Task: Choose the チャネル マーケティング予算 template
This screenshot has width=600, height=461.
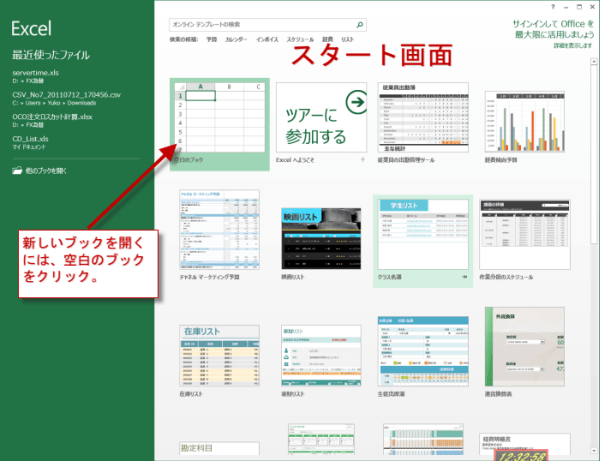Action: (x=220, y=230)
